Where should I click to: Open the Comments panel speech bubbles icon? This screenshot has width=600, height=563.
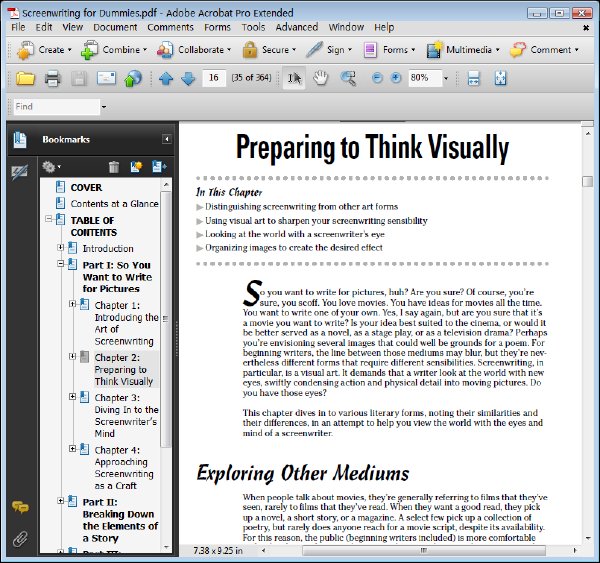click(x=20, y=507)
